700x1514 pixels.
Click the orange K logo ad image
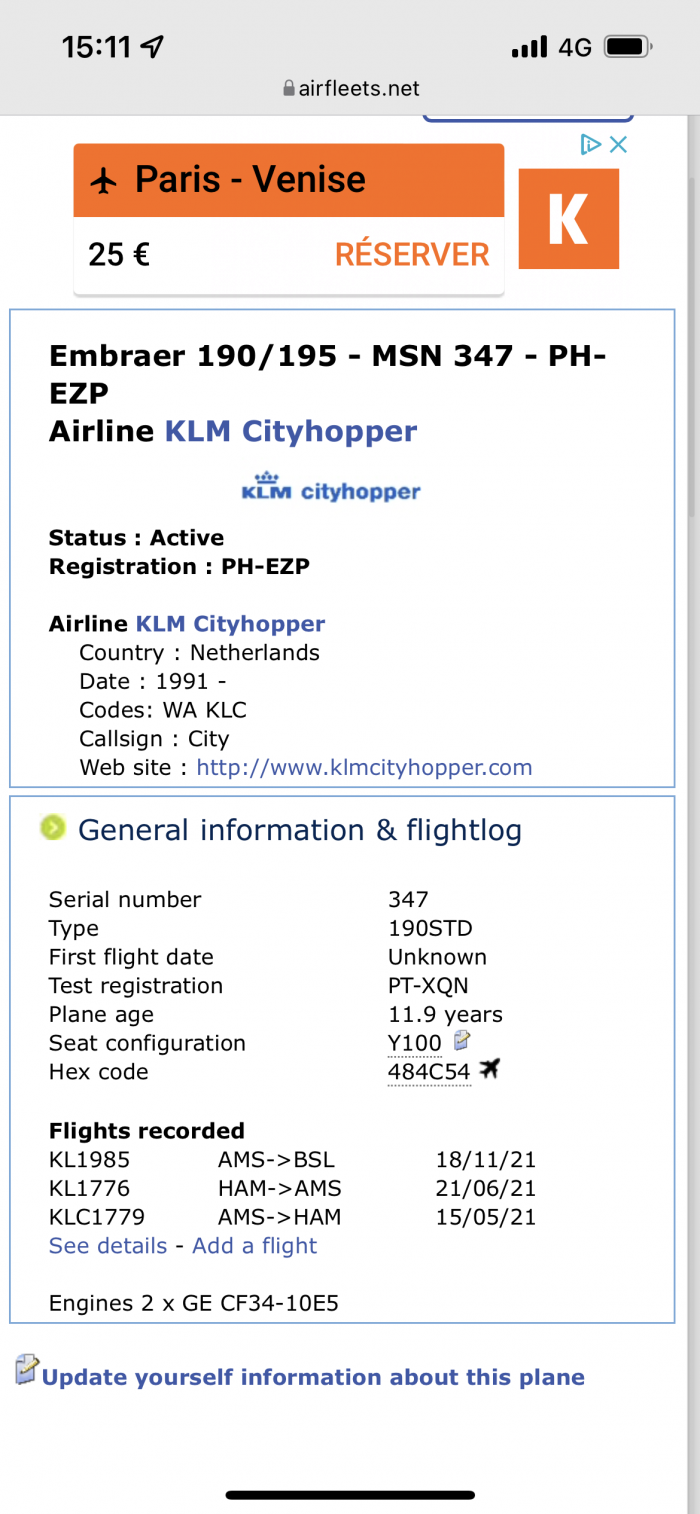click(568, 218)
